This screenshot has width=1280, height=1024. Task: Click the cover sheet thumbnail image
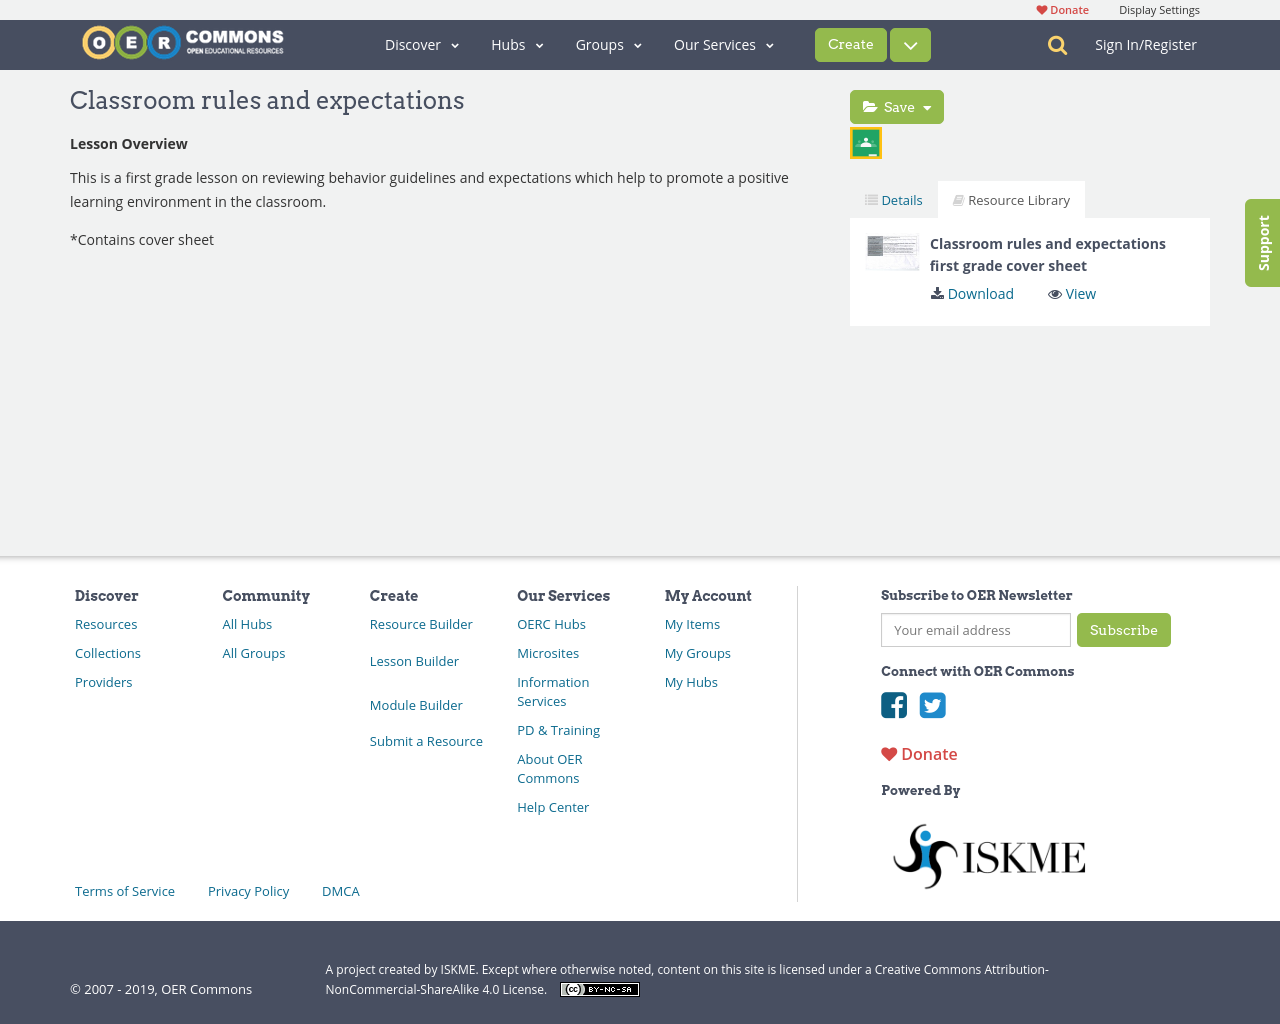[x=892, y=252]
